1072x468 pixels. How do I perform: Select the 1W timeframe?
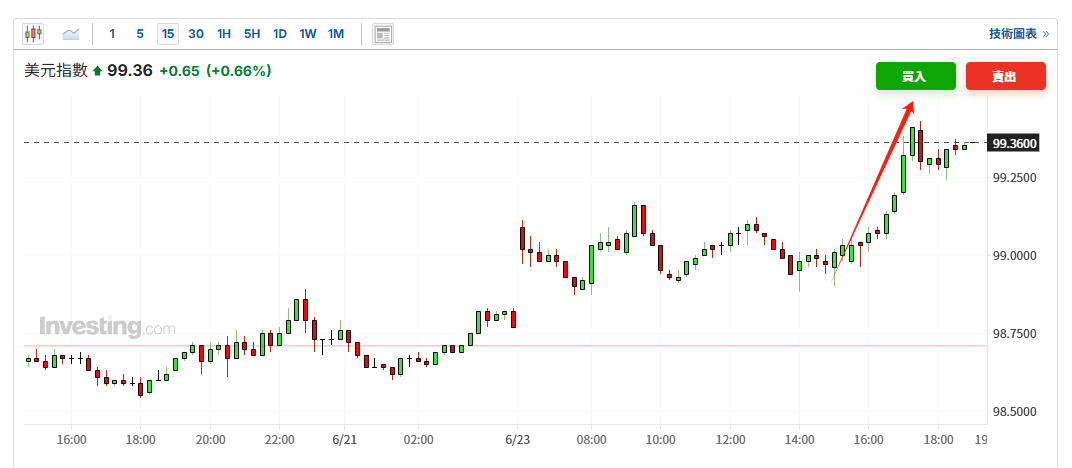pos(308,33)
